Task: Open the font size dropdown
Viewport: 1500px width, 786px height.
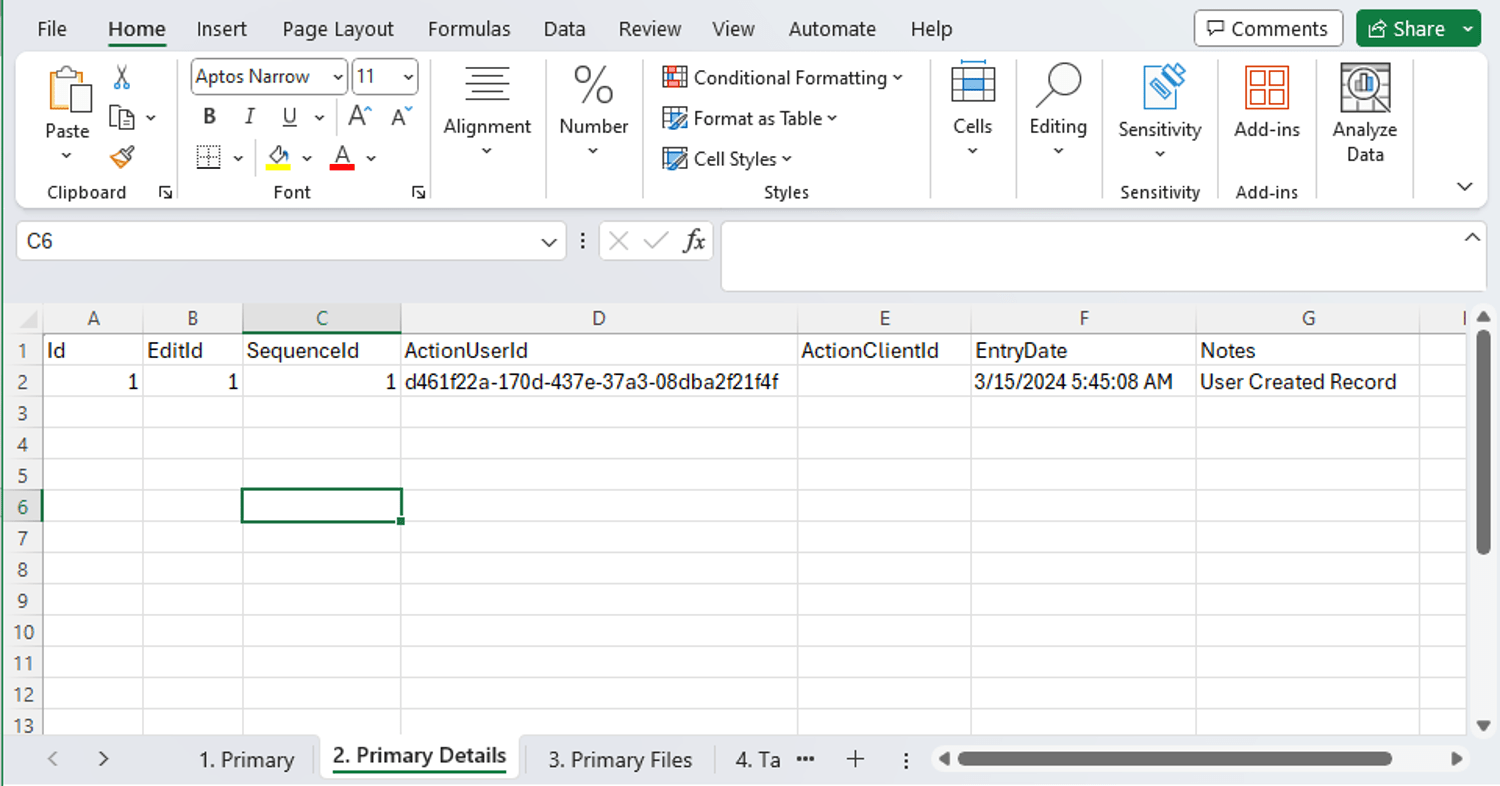Action: click(x=407, y=77)
